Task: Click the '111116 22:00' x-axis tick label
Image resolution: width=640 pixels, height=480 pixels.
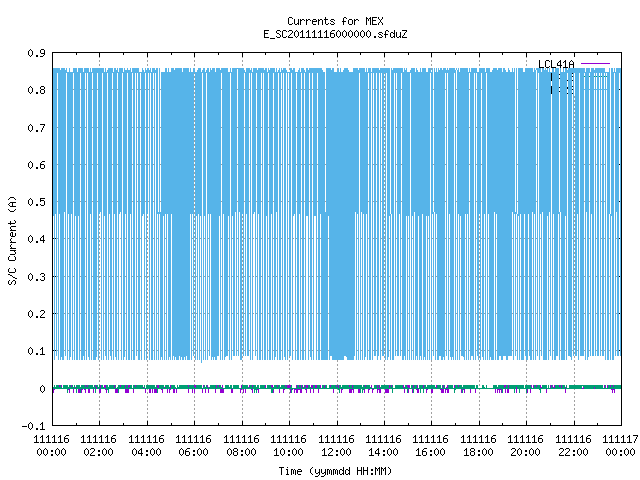Action: [x=573, y=446]
